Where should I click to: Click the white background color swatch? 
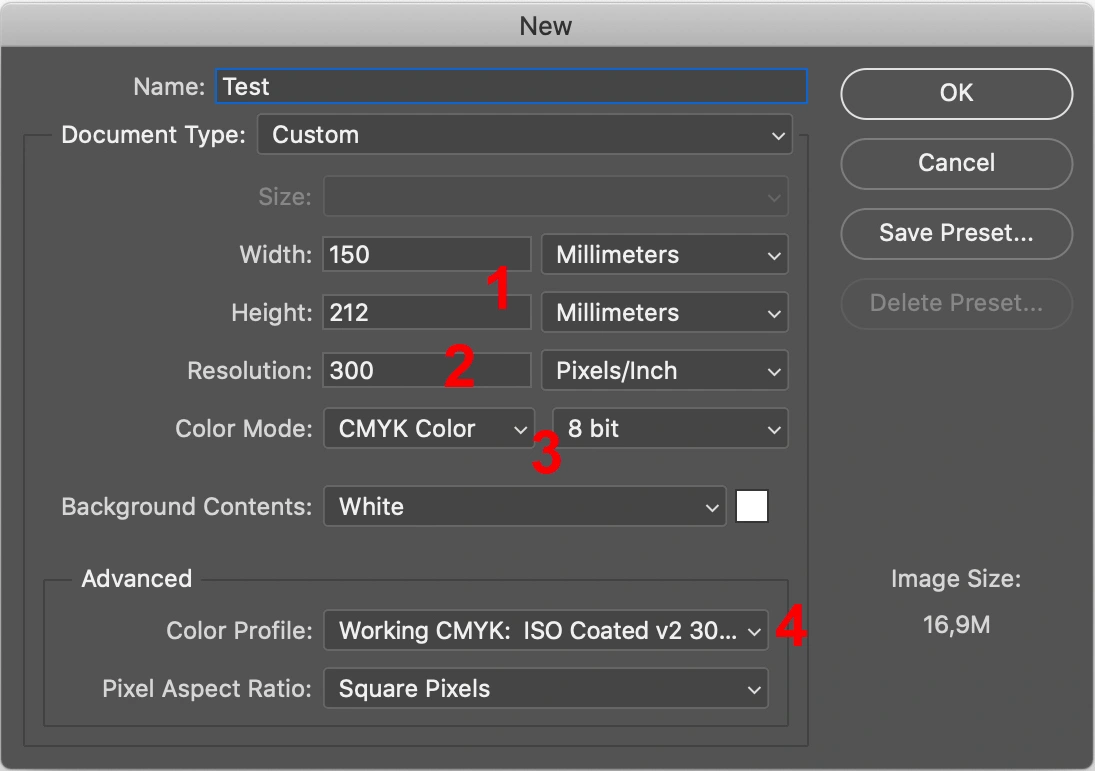tap(752, 506)
